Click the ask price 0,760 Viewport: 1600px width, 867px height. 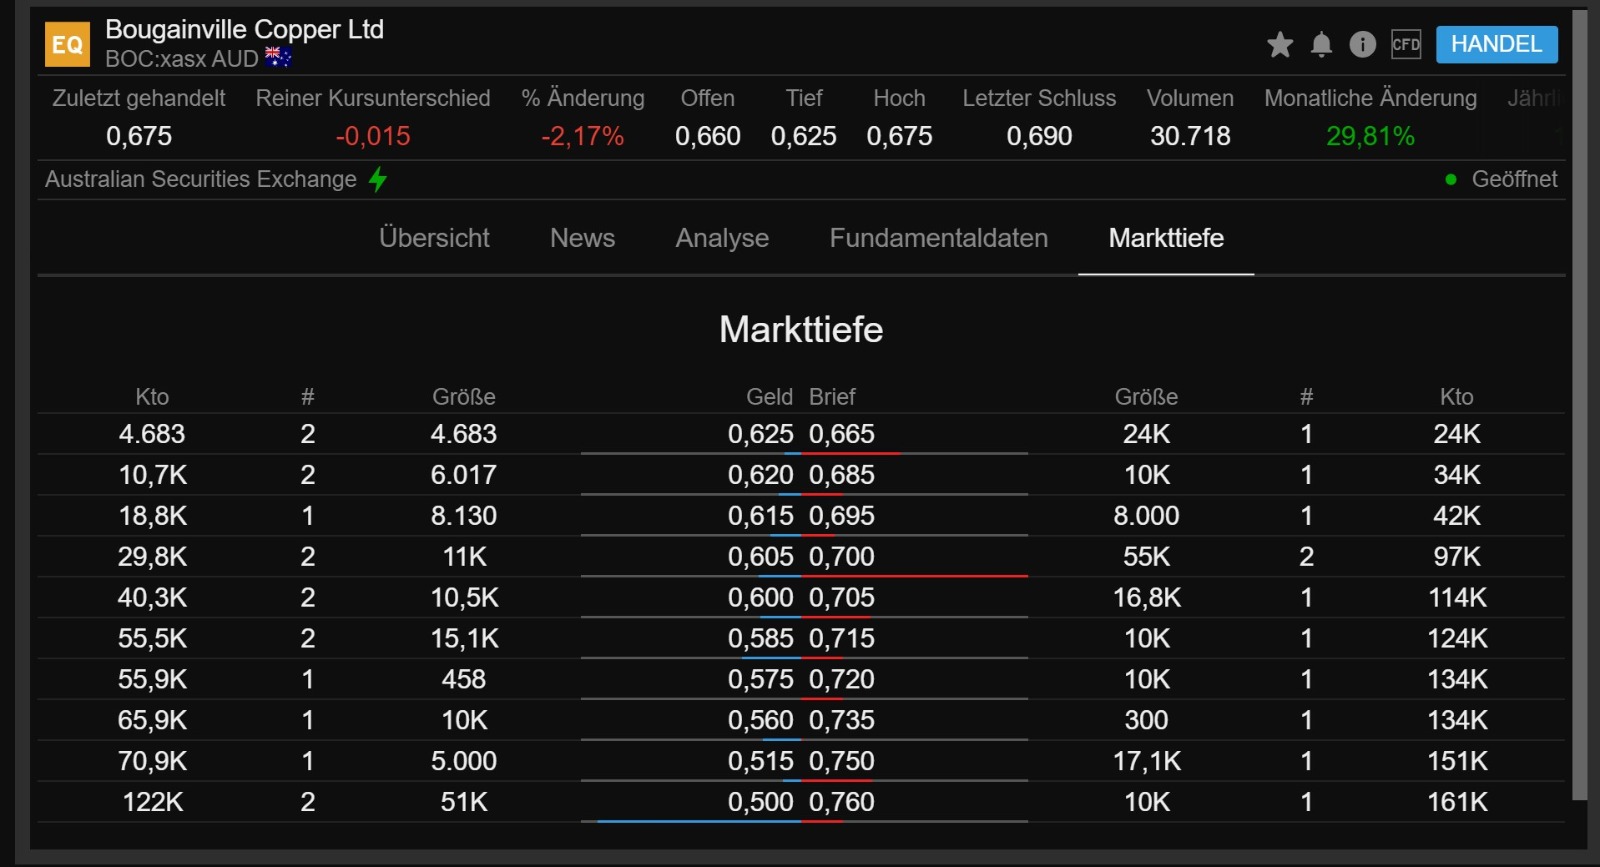coord(842,803)
